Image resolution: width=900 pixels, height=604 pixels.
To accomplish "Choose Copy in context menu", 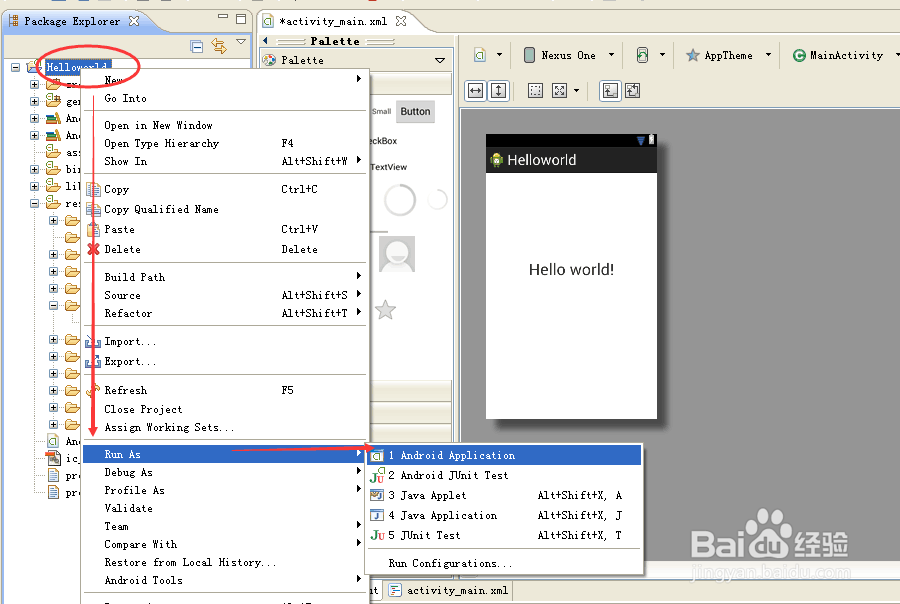I will click(x=224, y=189).
